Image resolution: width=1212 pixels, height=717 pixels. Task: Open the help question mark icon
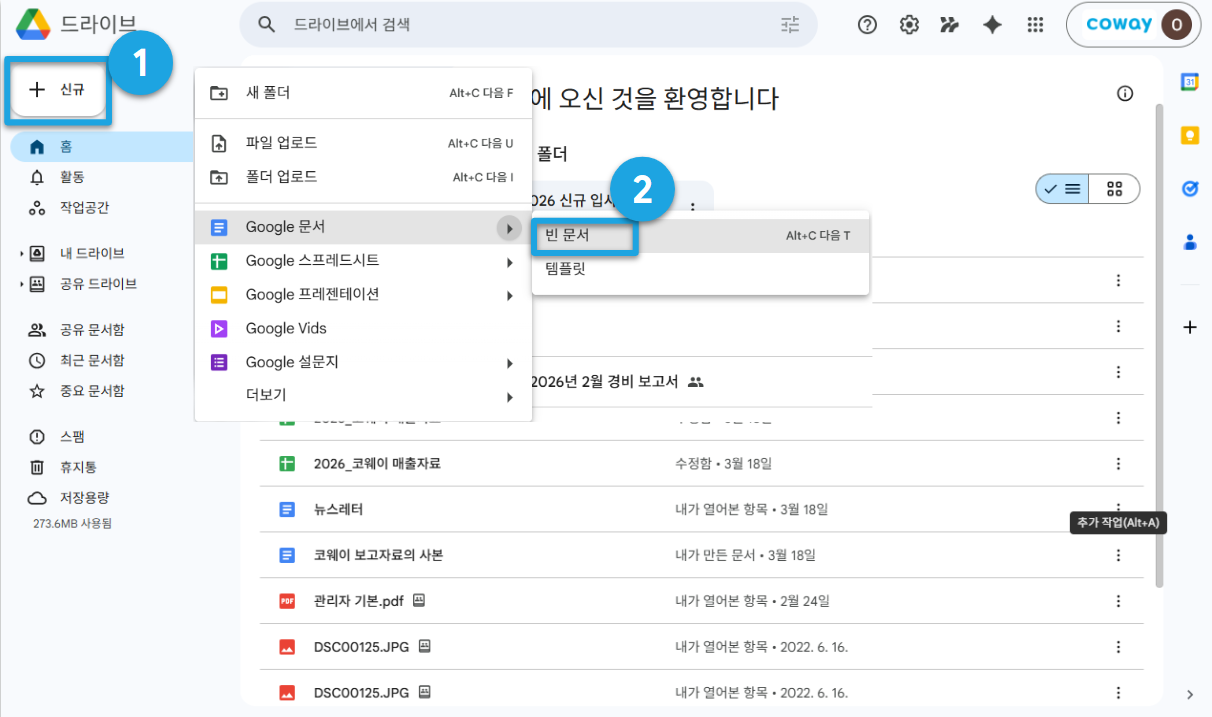[x=867, y=25]
